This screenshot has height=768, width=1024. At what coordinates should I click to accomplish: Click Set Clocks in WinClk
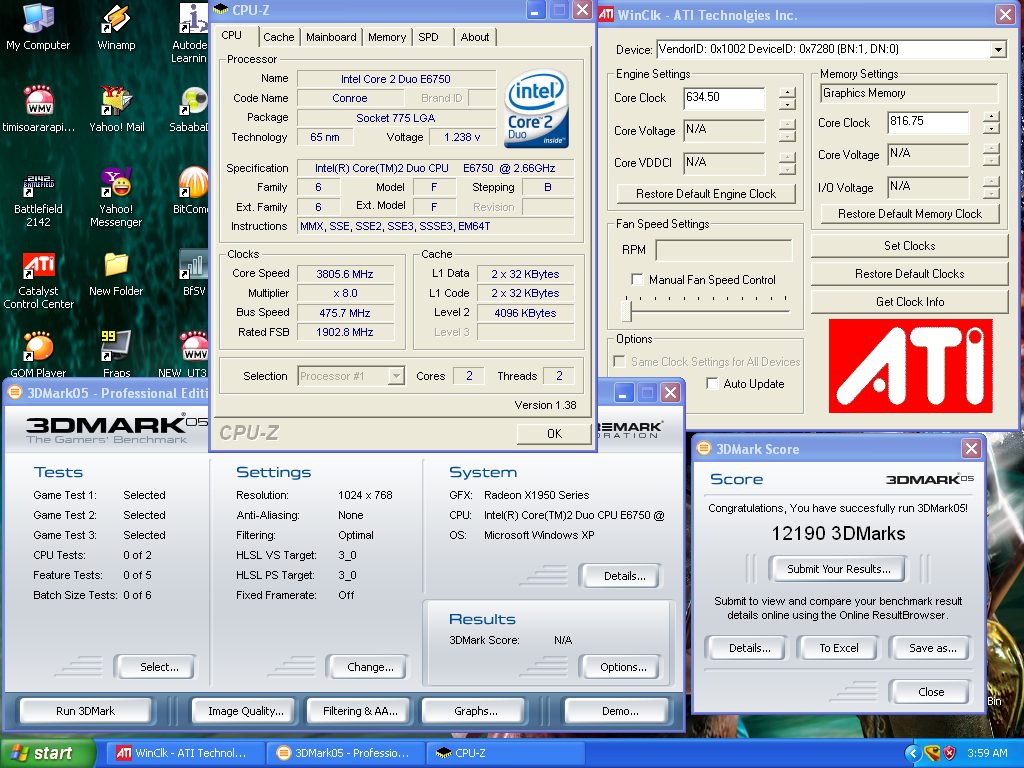pyautogui.click(x=909, y=246)
